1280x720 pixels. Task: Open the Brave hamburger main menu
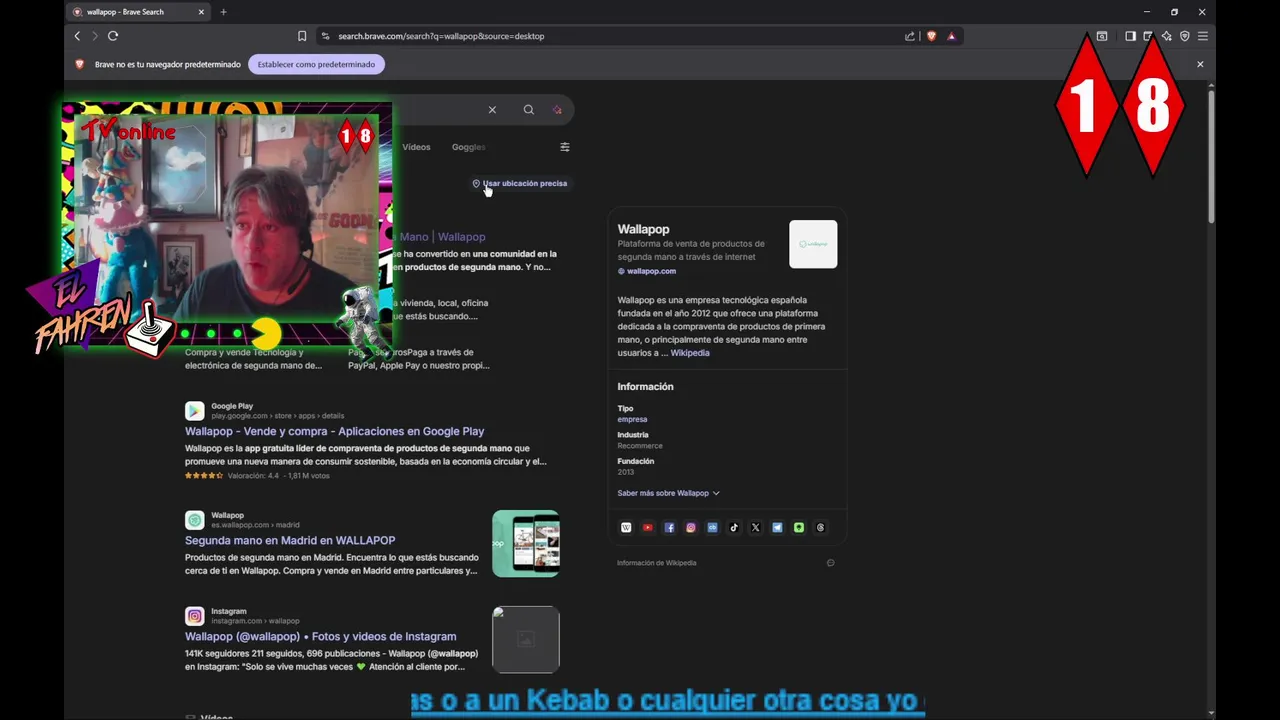[1203, 36]
